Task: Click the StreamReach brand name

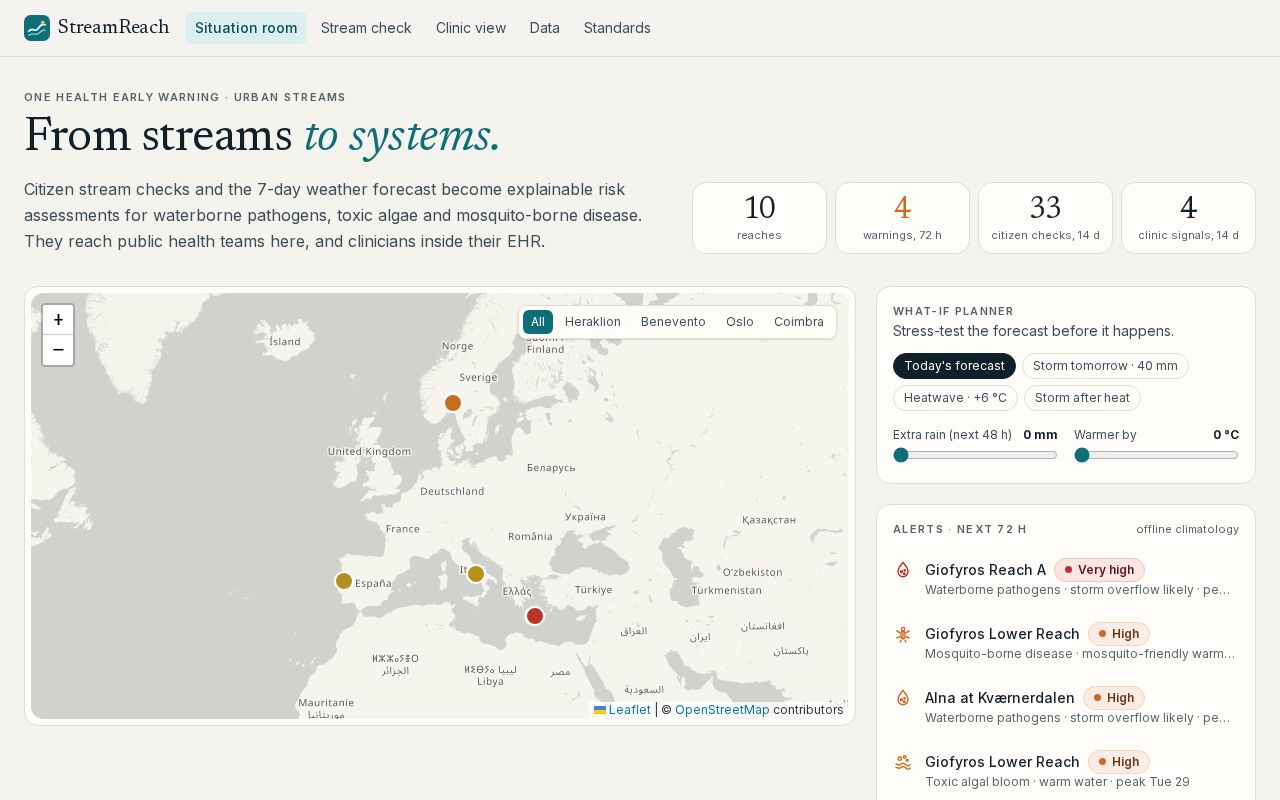Action: point(113,27)
